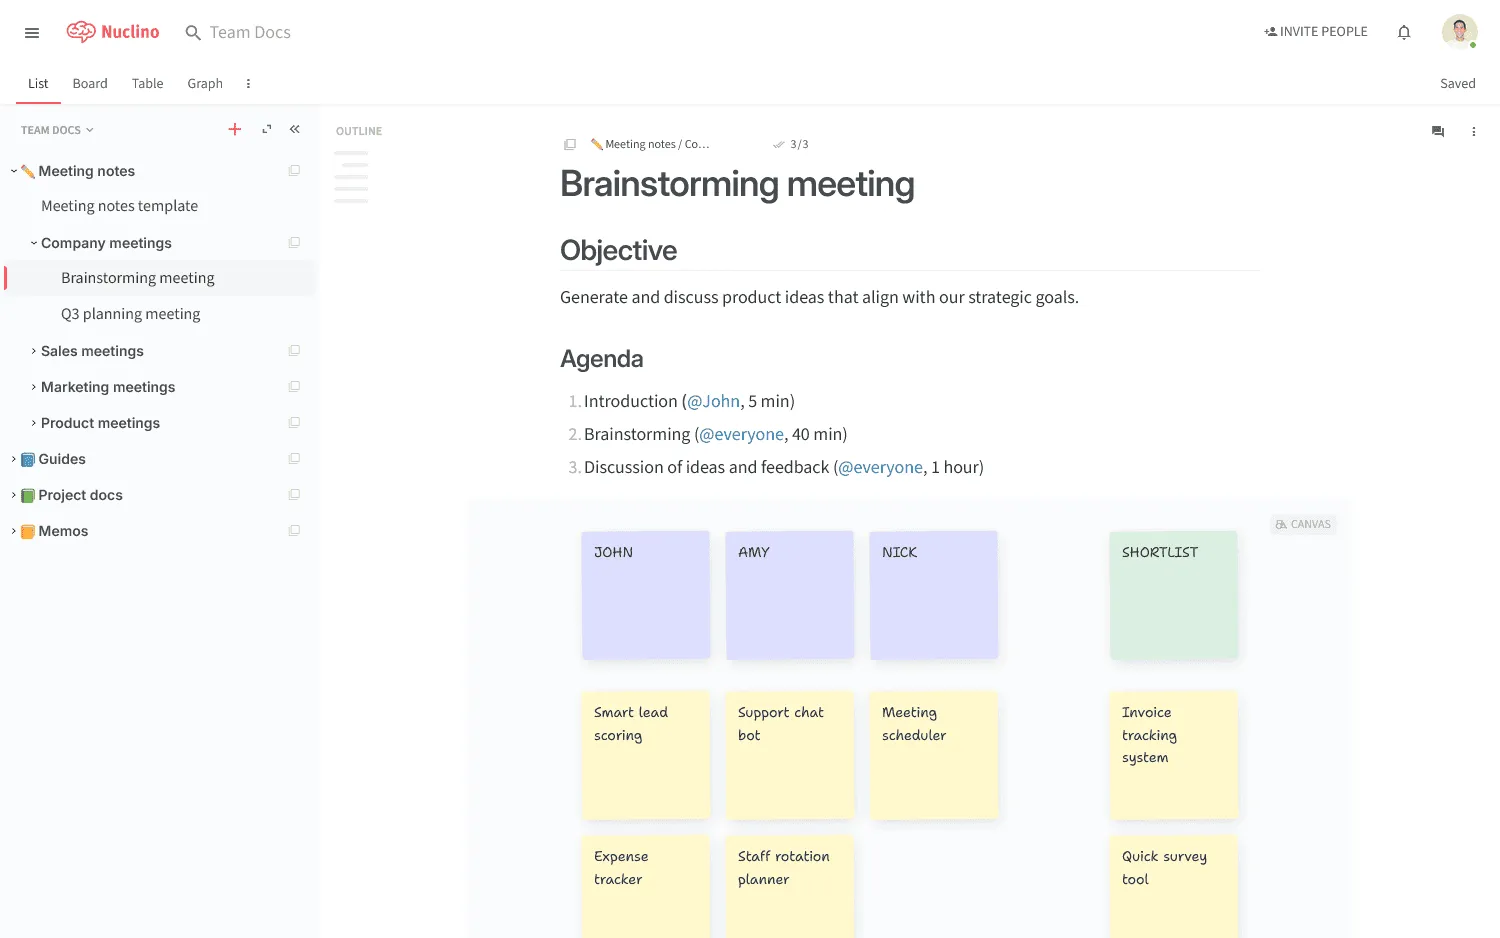Expand the Product meetings folder

(x=34, y=423)
